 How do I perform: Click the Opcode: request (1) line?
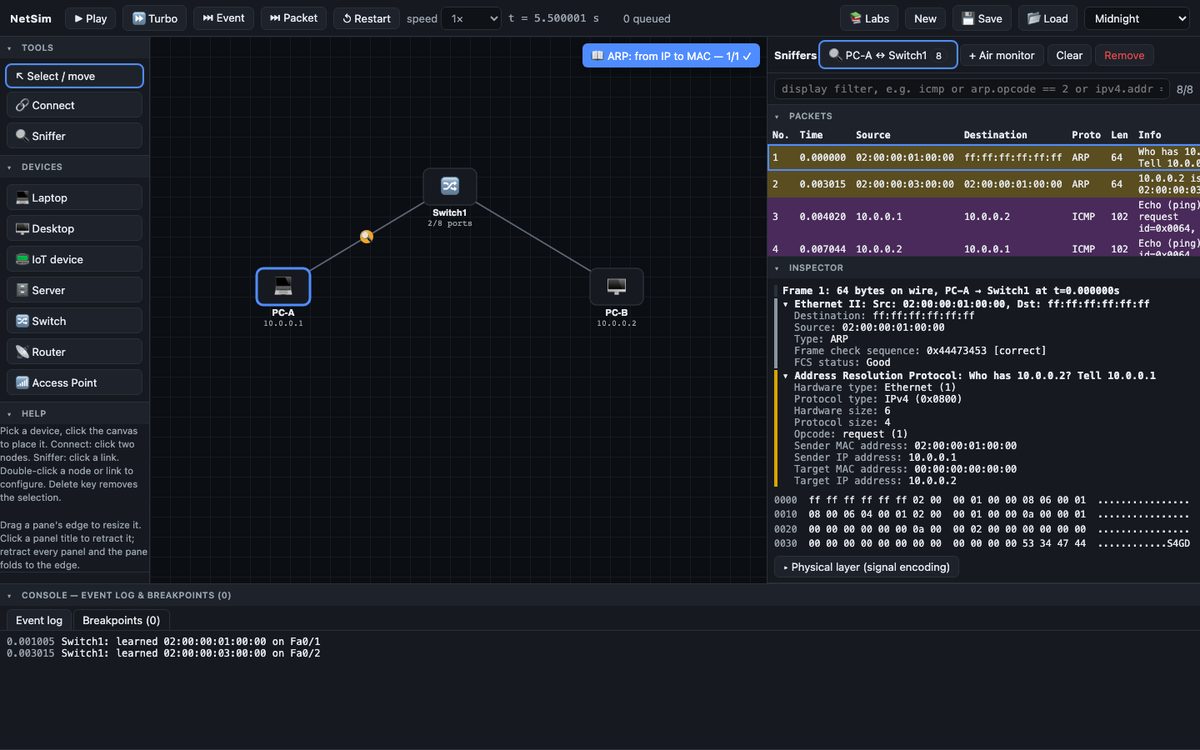851,434
